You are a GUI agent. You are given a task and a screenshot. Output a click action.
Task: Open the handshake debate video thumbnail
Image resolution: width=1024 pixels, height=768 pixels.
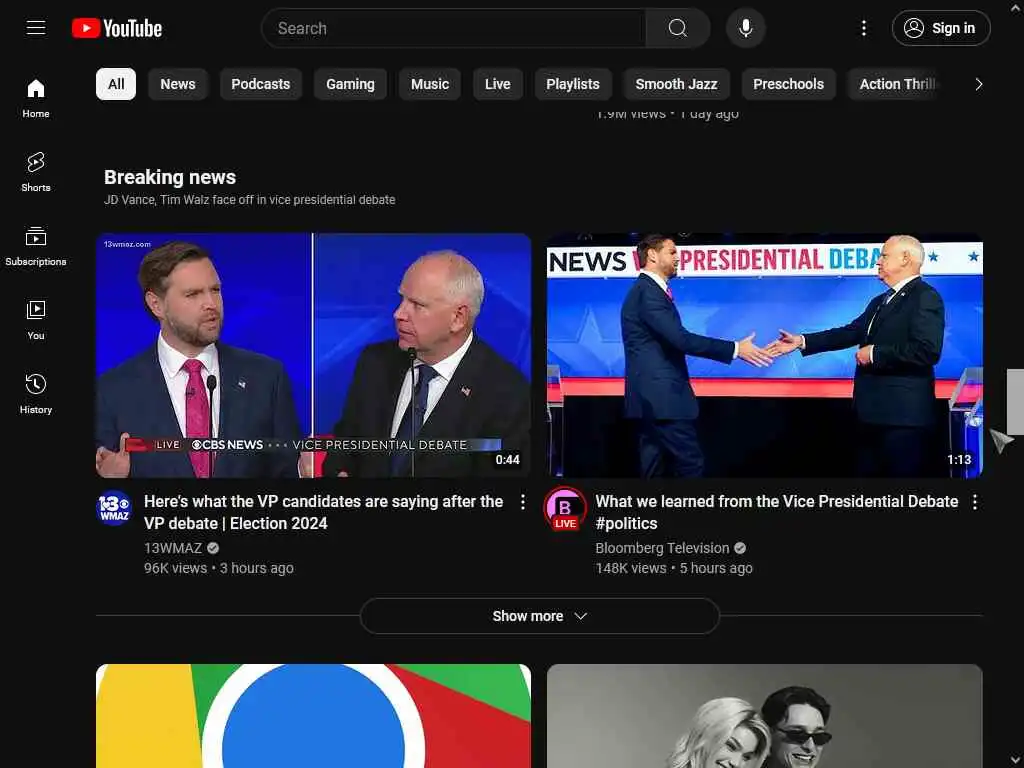pyautogui.click(x=765, y=355)
